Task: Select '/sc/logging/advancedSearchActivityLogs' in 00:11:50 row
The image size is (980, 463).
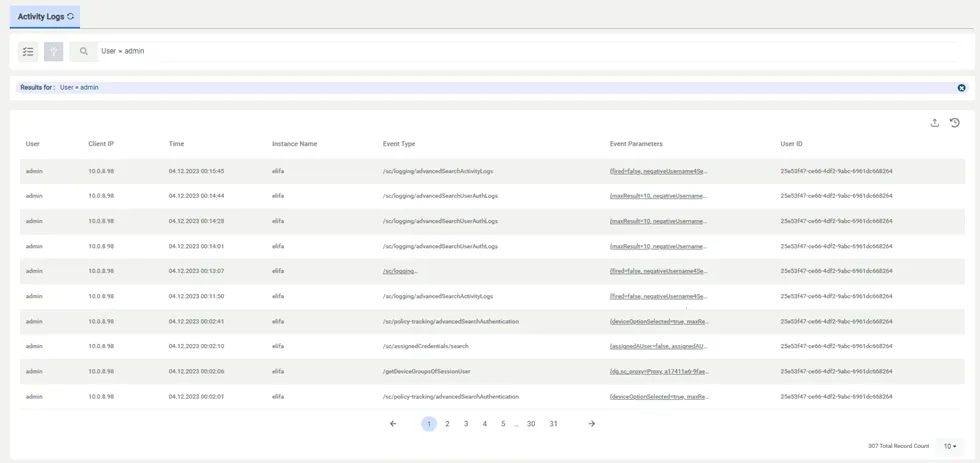Action: coord(438,296)
